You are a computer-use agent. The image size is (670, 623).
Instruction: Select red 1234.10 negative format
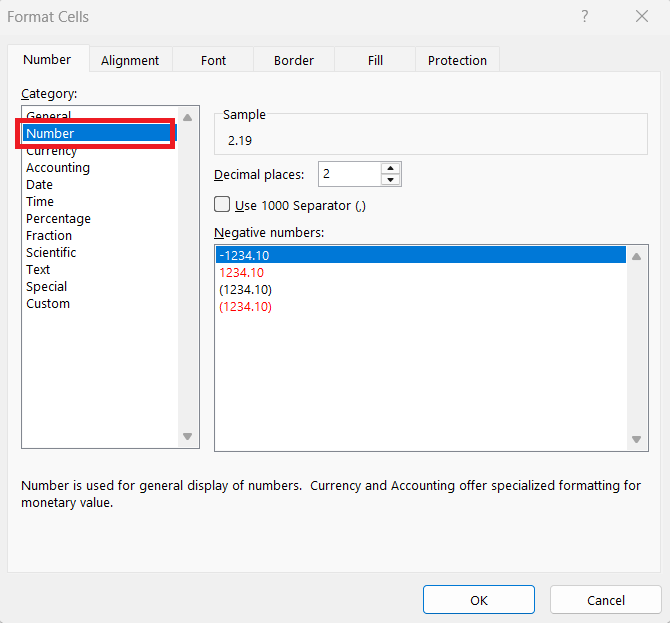coord(421,272)
